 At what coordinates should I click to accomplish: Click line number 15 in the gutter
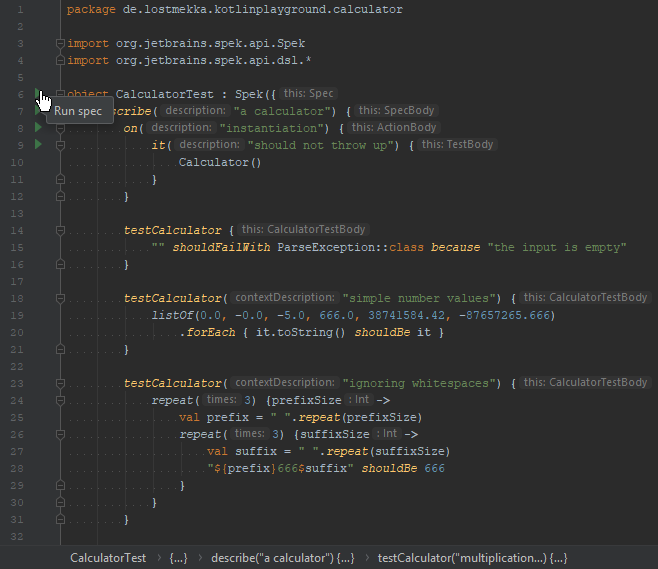click(17, 248)
